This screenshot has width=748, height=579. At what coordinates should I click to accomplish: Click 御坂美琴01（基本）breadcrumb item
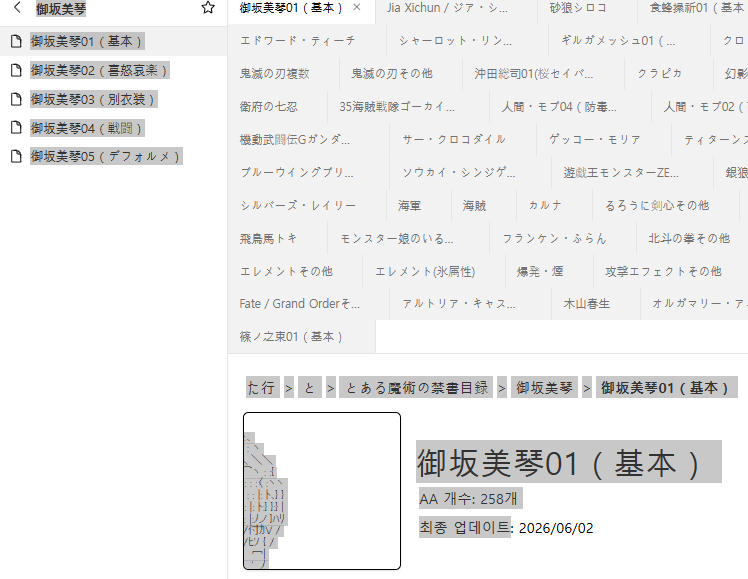667,387
